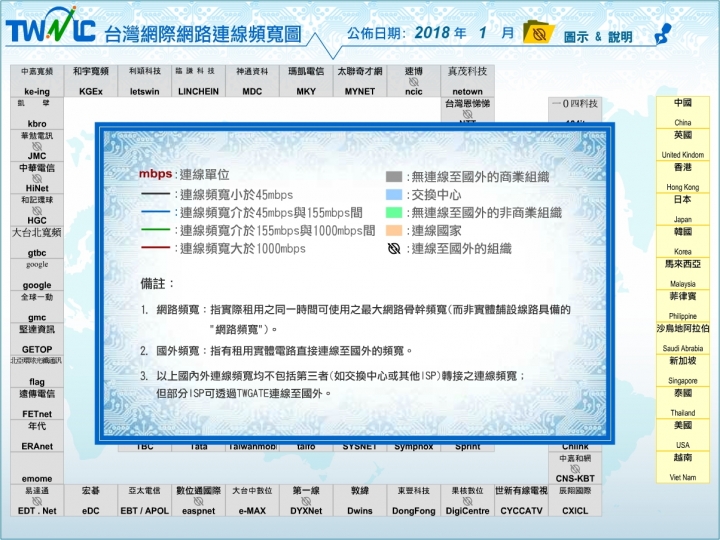Select the DongFong 東豐科技 cell
Screen dimensions: 720x540
[x=414, y=501]
